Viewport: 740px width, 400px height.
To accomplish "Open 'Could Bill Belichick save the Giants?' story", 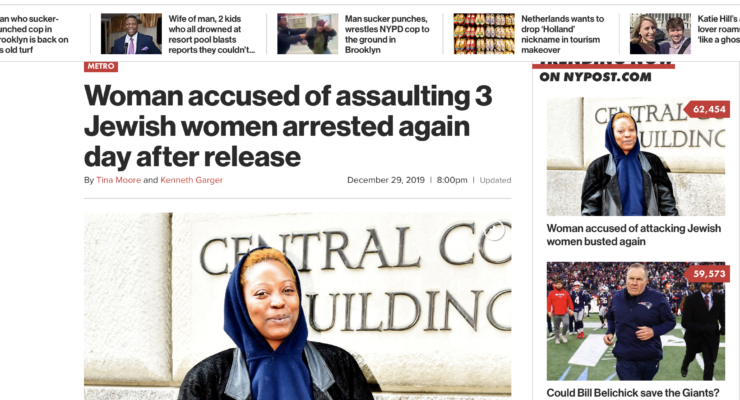I will coord(632,392).
